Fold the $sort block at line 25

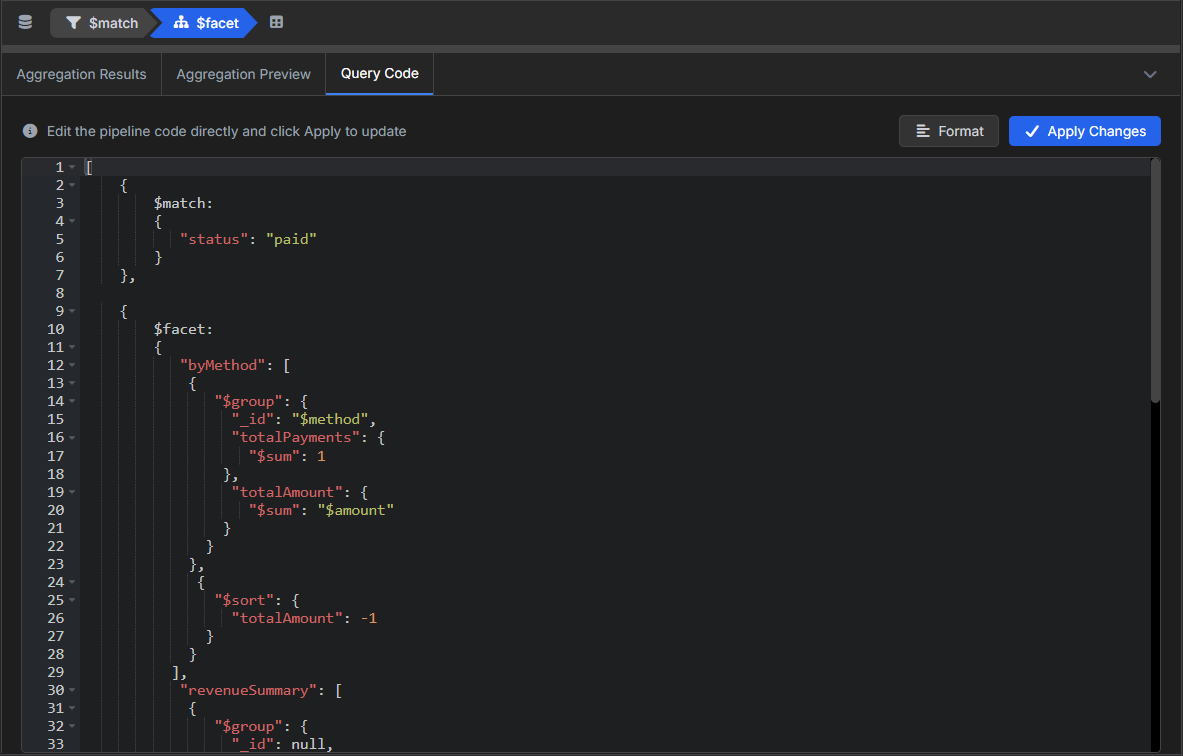(72, 601)
